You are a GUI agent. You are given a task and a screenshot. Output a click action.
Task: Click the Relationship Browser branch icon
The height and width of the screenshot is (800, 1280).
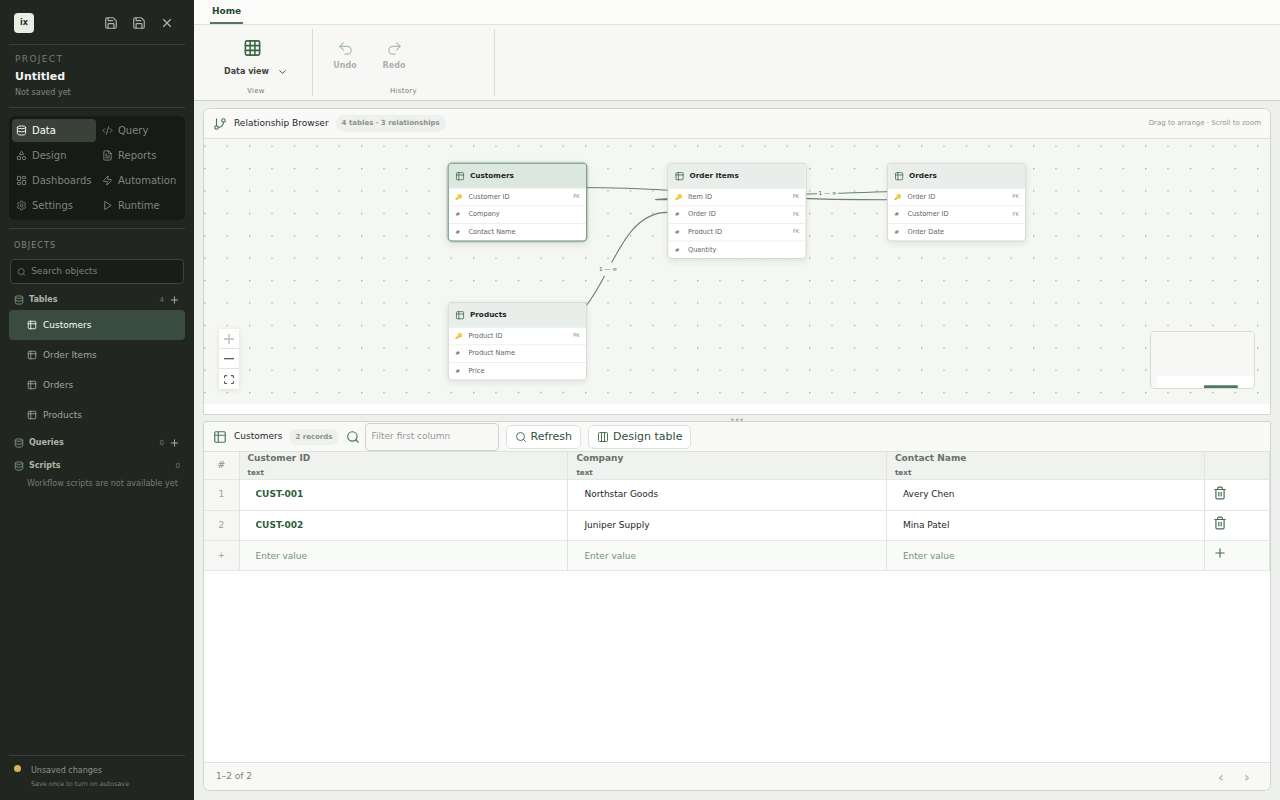tap(220, 123)
